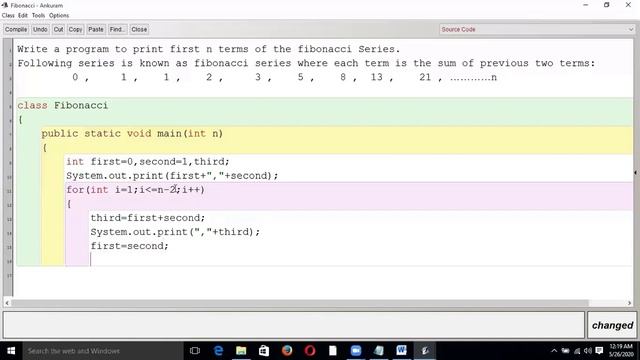Click the active BlueJ editor taskbar icon
Screen dimensions: 640x360
(x=424, y=351)
